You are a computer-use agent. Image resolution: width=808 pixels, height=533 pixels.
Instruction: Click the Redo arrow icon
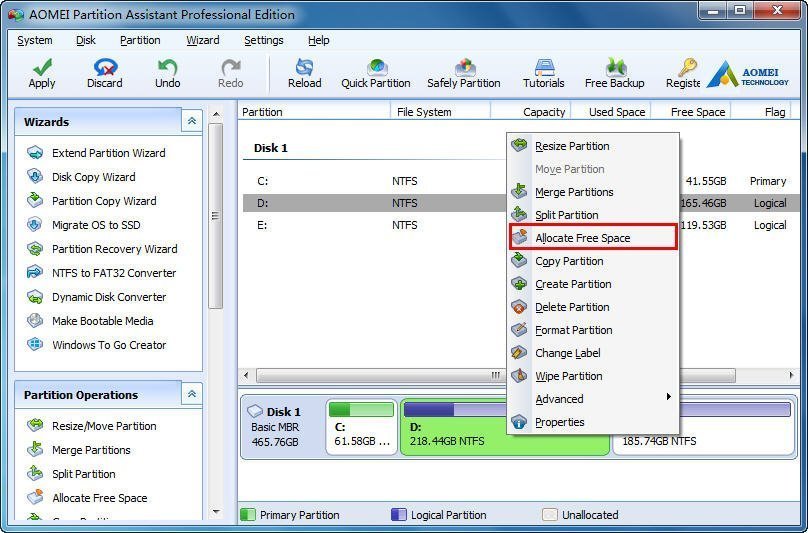[230, 67]
